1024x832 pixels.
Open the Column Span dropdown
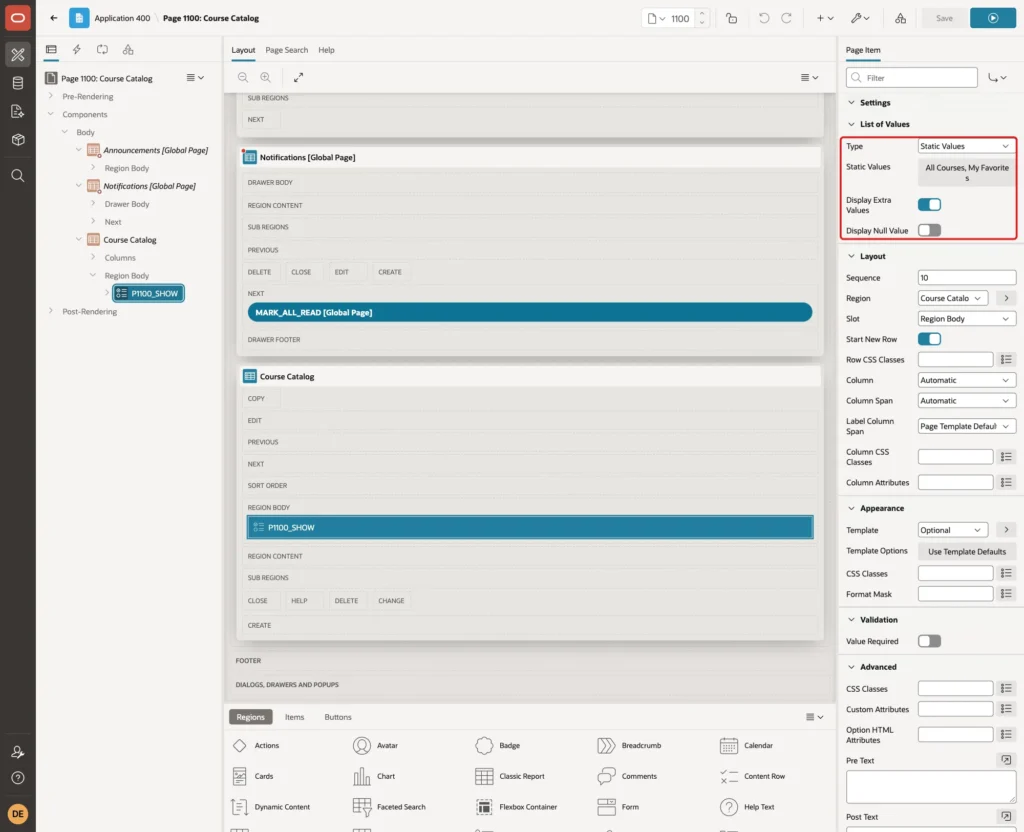[x=966, y=401]
